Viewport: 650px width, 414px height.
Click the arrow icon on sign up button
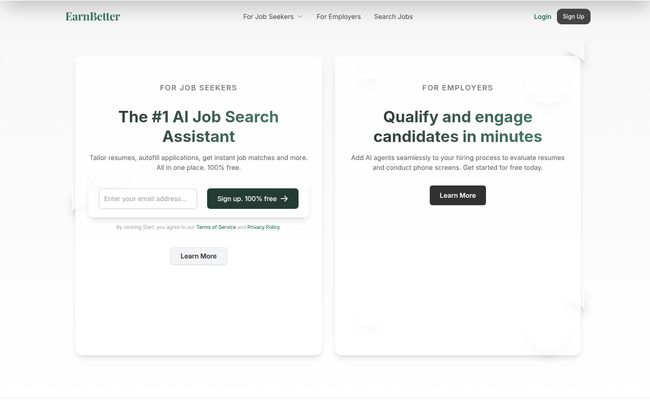(x=284, y=199)
